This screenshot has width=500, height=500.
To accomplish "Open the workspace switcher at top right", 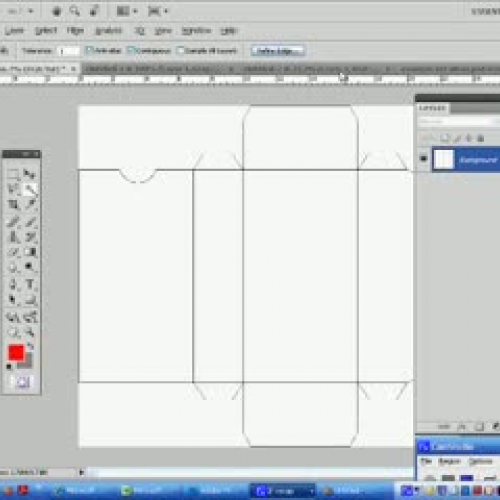I will 485,12.
